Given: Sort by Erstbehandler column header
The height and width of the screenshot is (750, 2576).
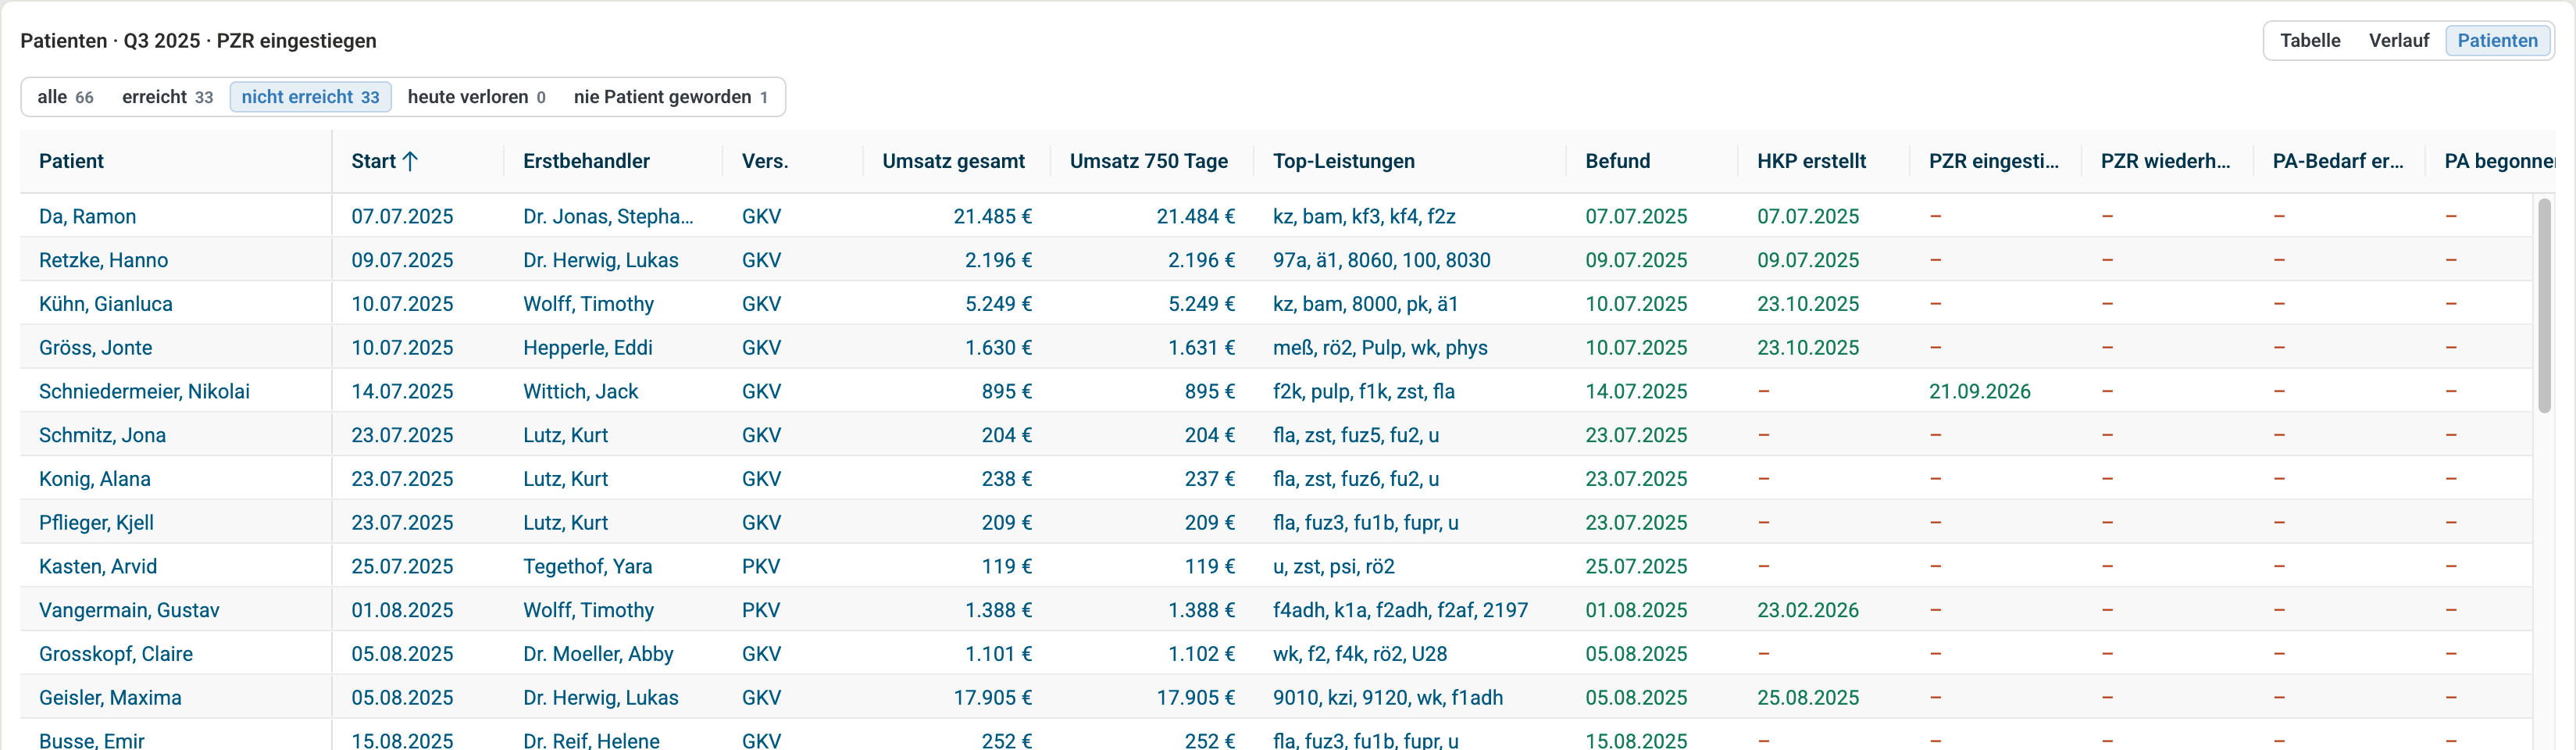Looking at the screenshot, I should 586,161.
